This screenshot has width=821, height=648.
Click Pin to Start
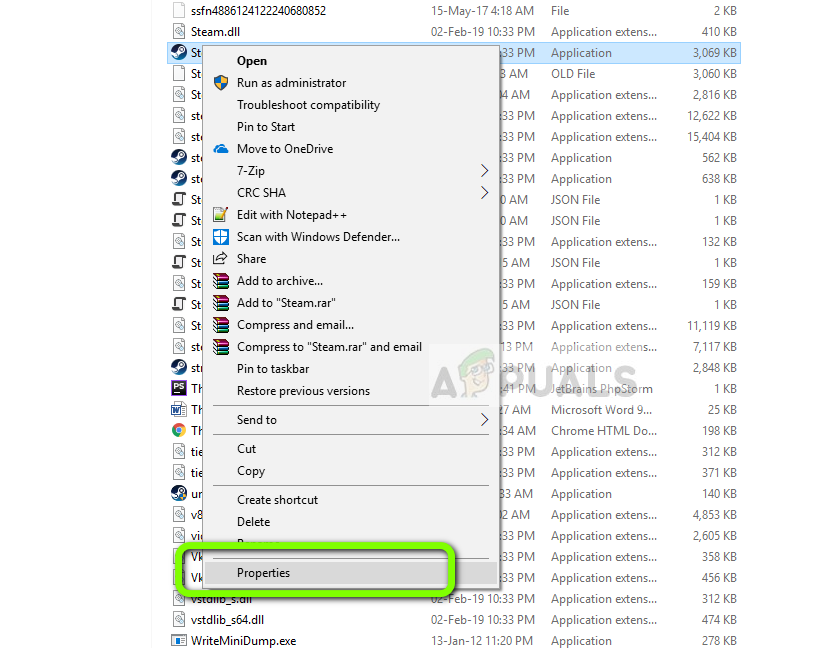265,127
